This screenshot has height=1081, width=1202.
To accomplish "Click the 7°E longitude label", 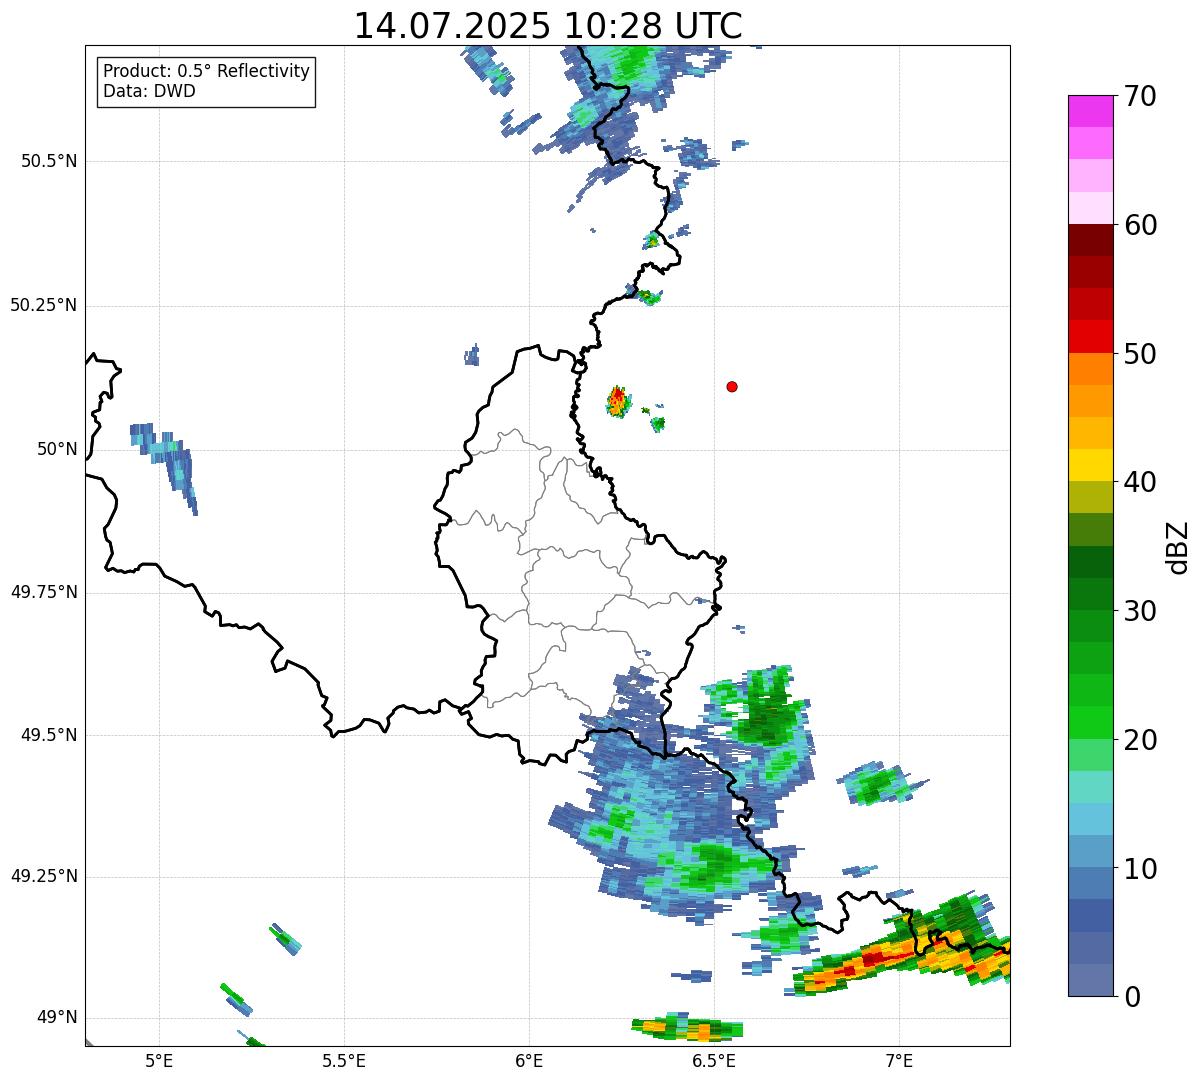I will click(899, 1060).
